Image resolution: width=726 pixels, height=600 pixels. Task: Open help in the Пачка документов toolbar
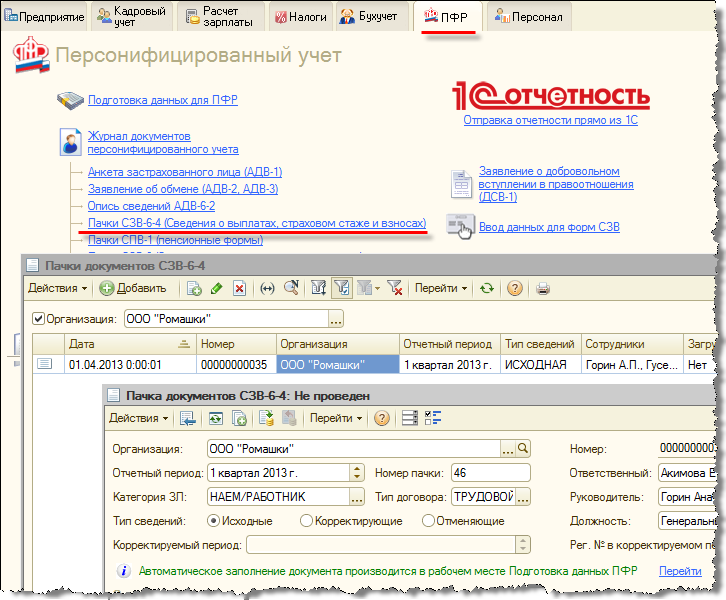tap(382, 419)
